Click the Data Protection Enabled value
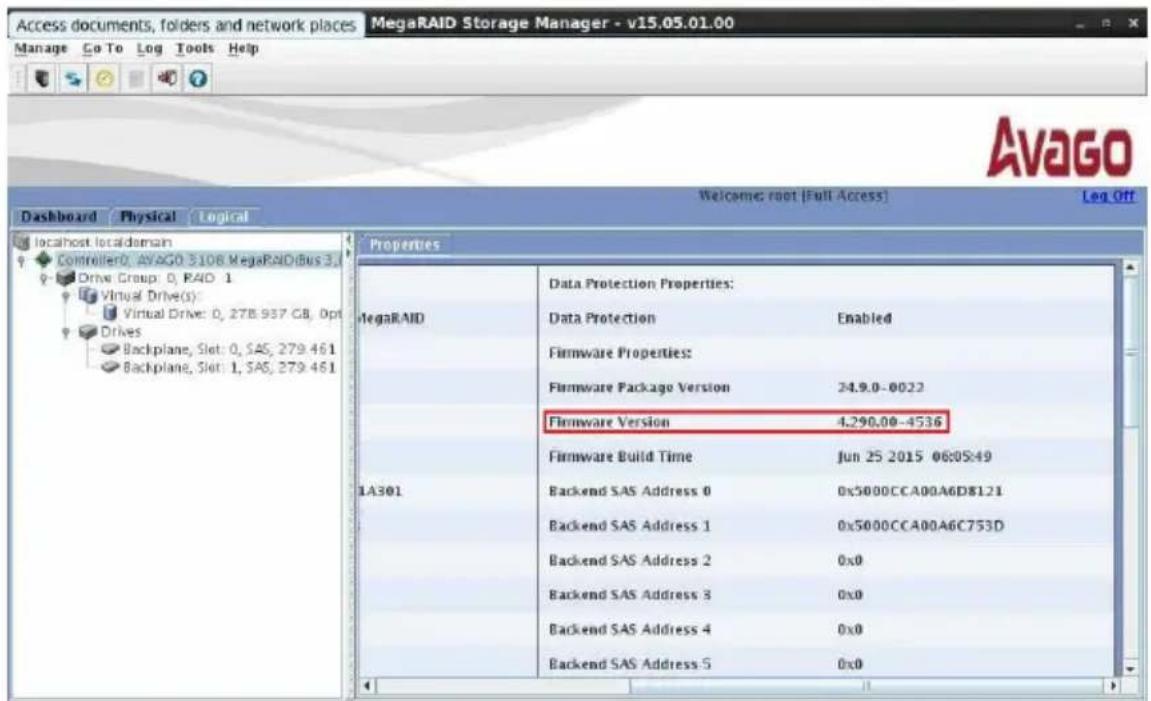 (864, 318)
